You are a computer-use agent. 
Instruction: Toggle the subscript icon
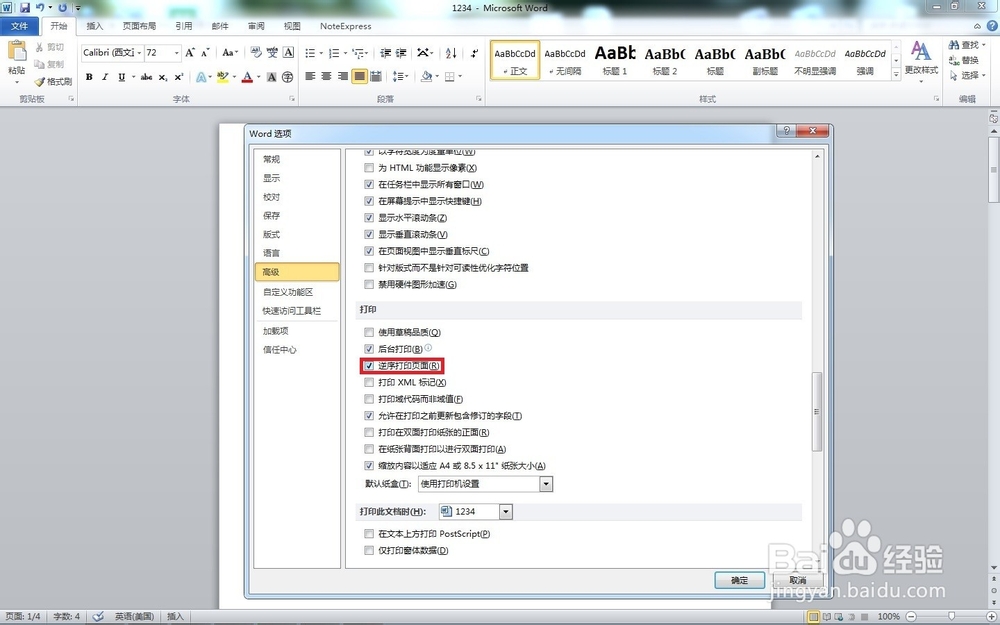162,76
